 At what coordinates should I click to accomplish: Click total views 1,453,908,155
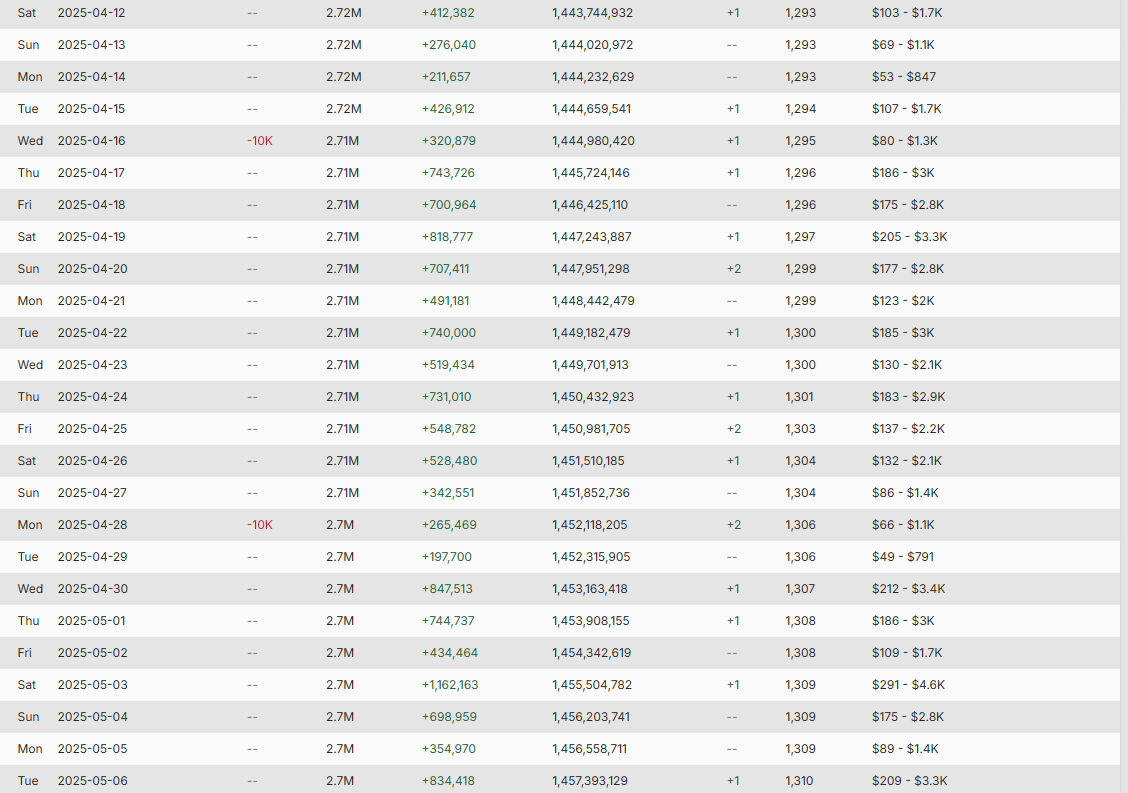tap(591, 621)
